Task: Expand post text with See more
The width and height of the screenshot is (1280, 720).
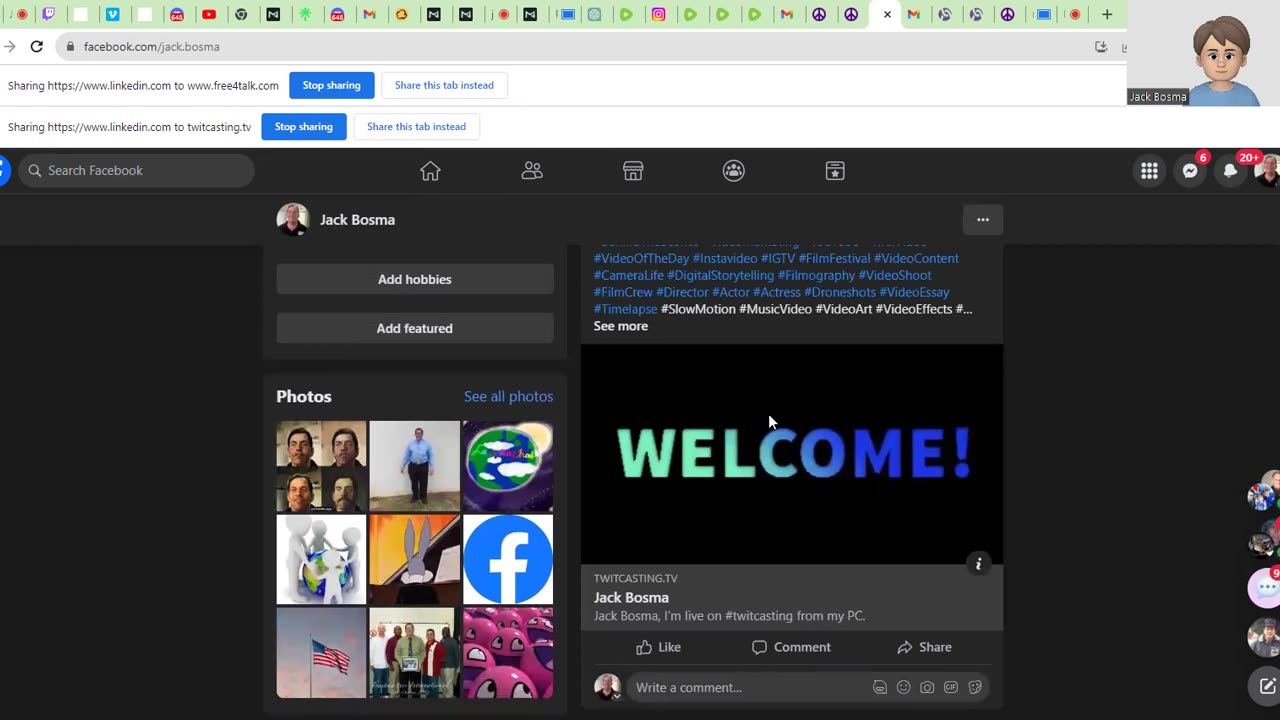Action: (621, 326)
